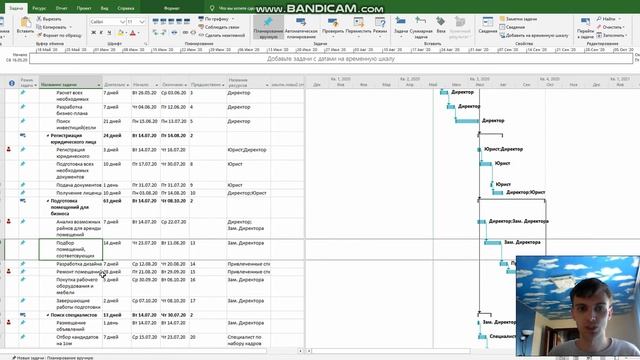The image size is (640, 360).
Task: Click the Копировать copy icon
Action: pos(39,27)
